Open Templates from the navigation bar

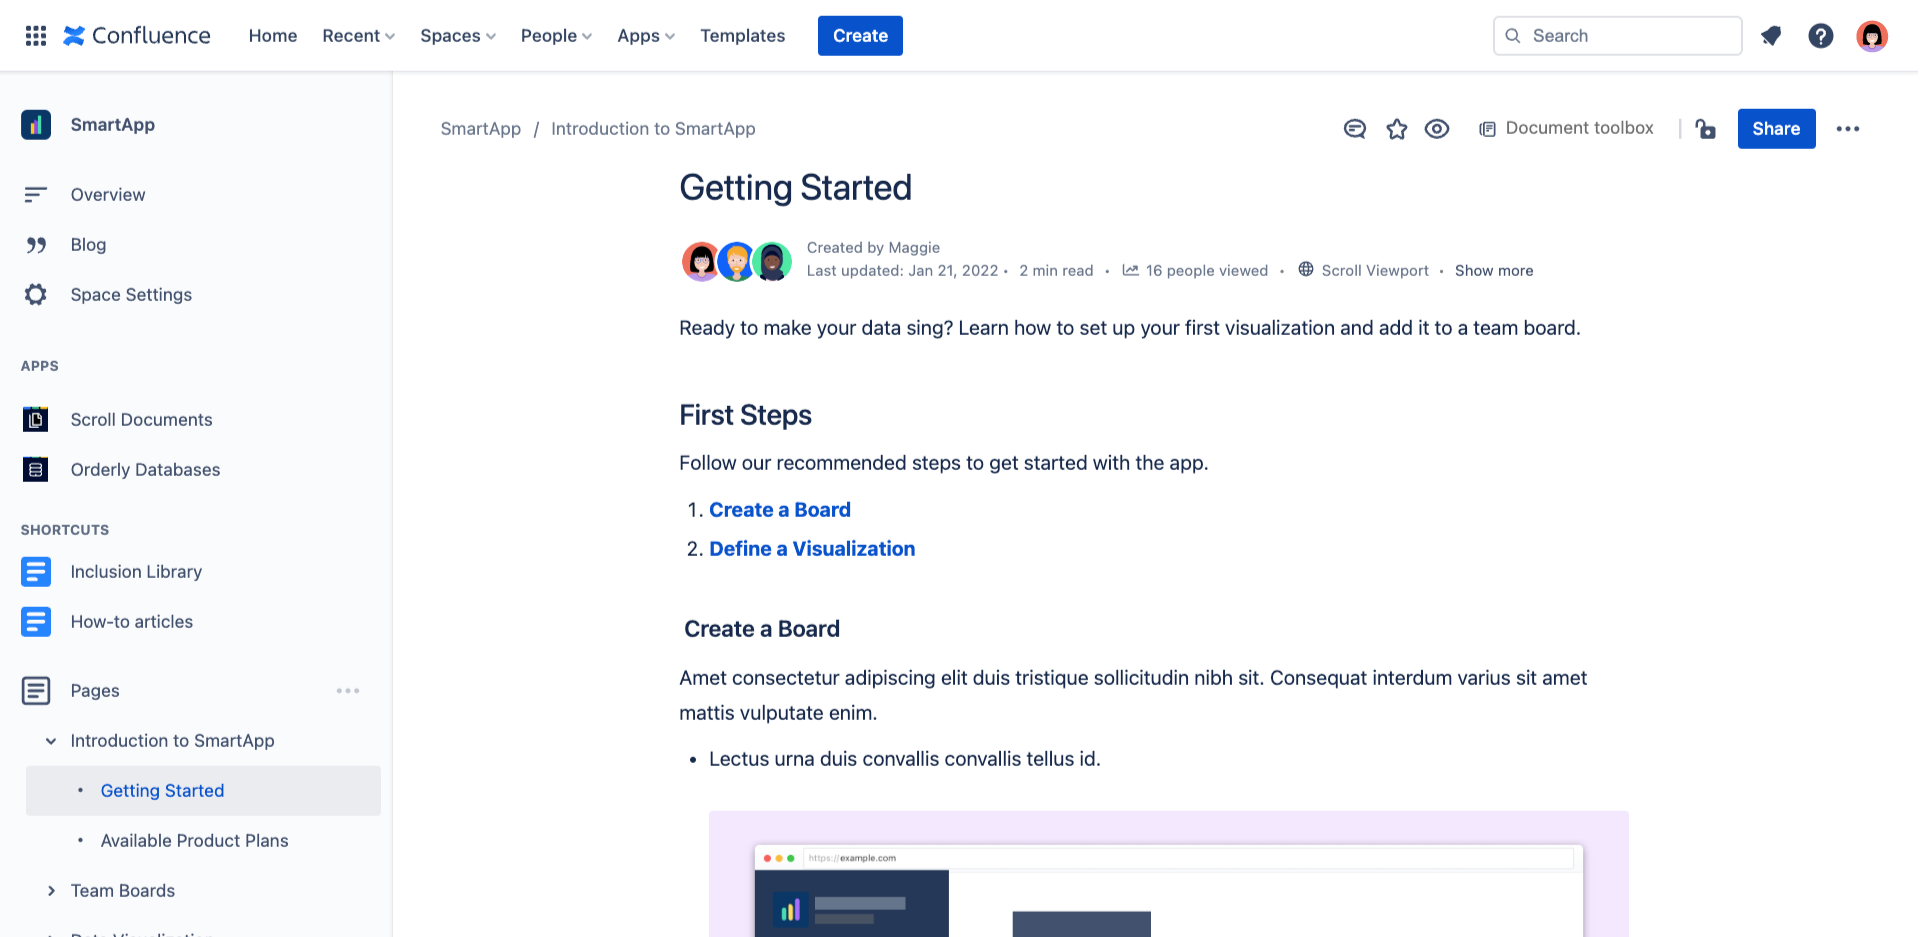(x=742, y=35)
